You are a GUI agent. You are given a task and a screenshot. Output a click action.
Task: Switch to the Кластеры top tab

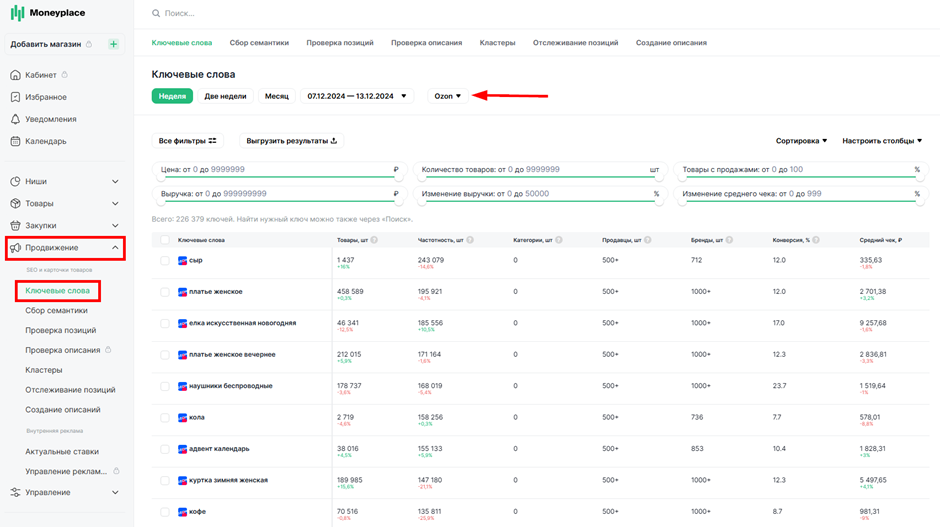497,43
